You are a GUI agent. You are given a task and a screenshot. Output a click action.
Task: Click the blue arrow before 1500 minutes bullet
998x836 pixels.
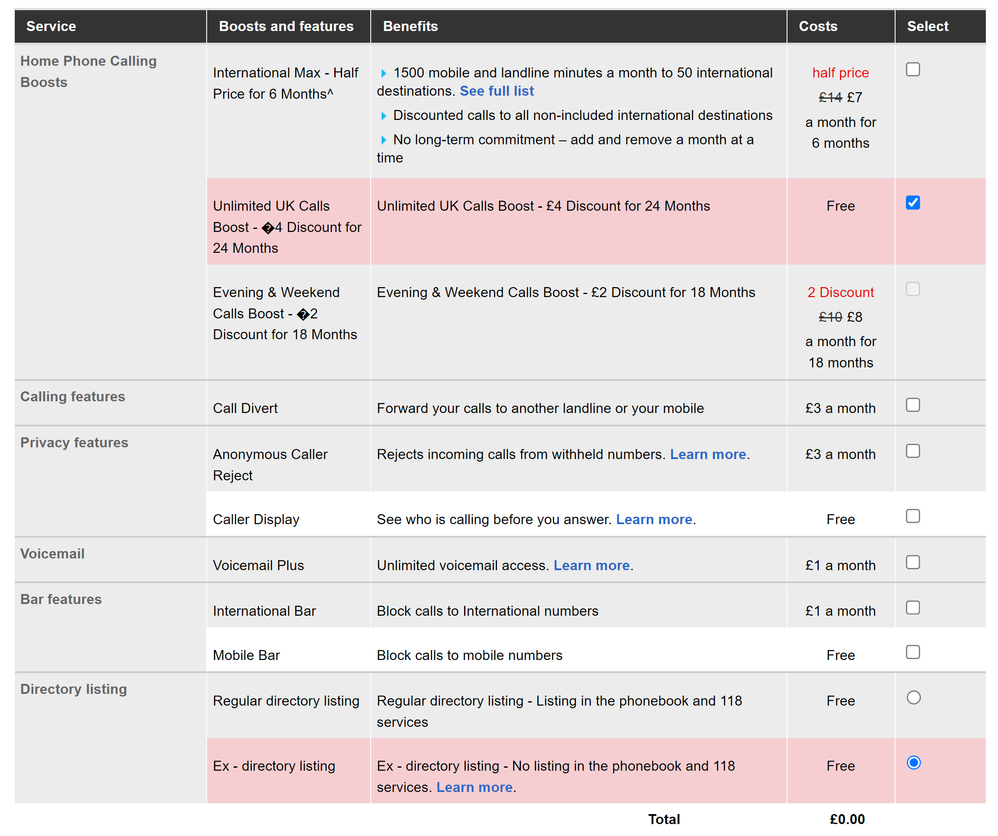[x=383, y=73]
